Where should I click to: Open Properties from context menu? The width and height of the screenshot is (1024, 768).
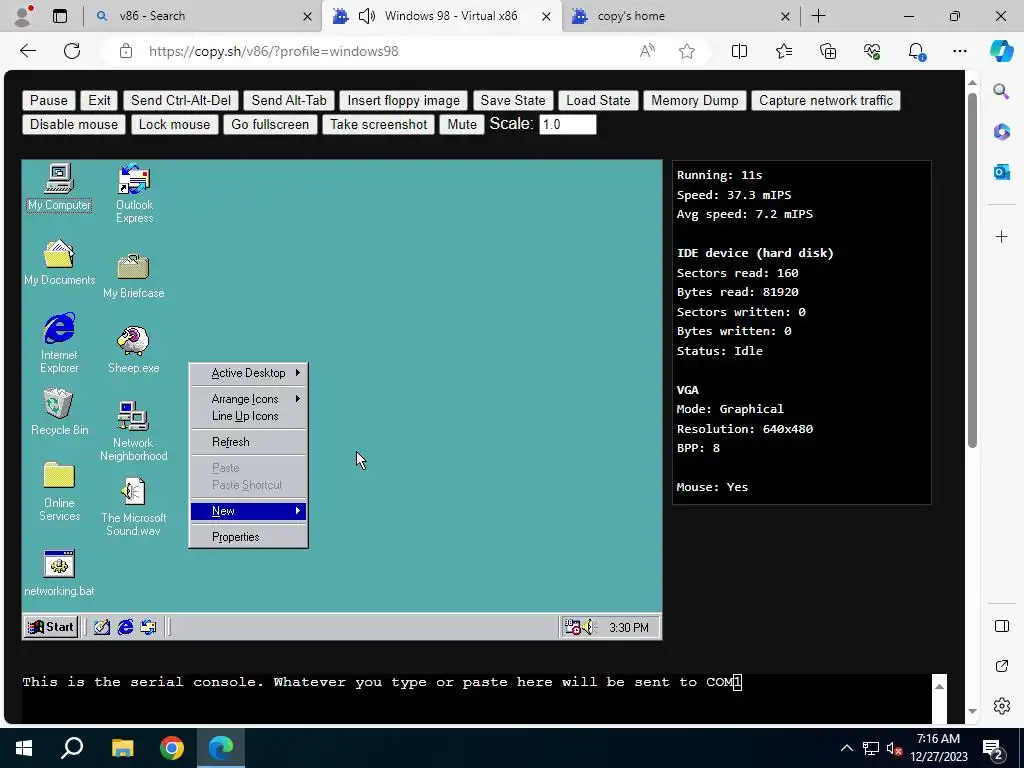click(x=248, y=537)
